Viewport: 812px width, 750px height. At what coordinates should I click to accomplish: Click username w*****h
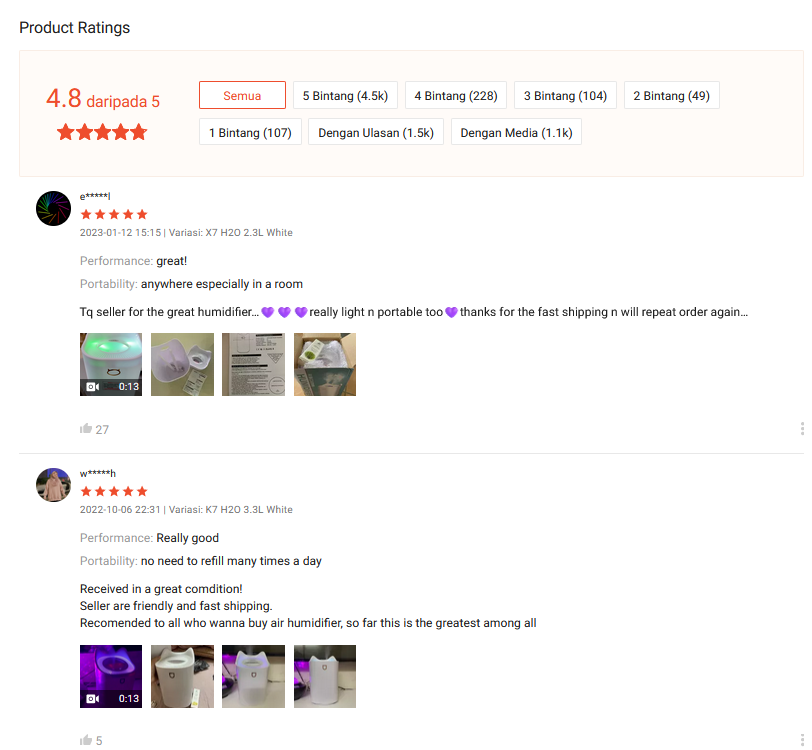[98, 473]
